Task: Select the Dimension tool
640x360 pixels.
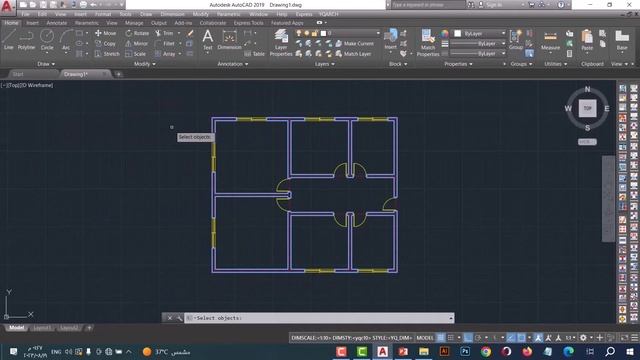Action: coord(229,40)
